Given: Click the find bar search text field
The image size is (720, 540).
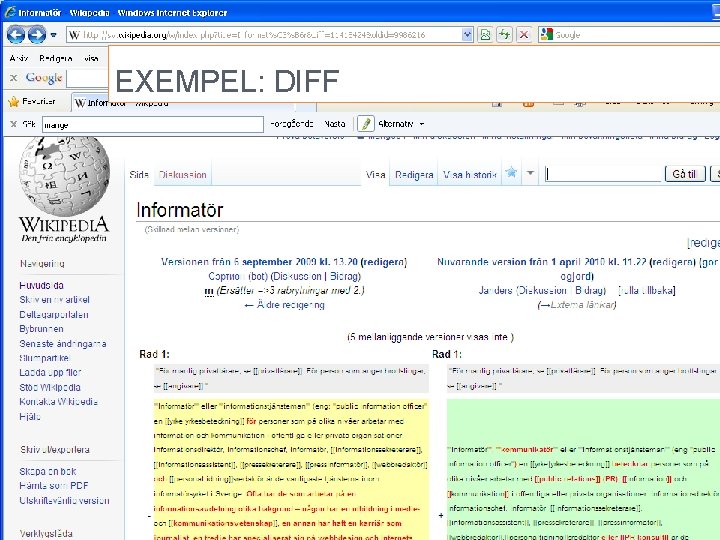Looking at the screenshot, I should 153,124.
